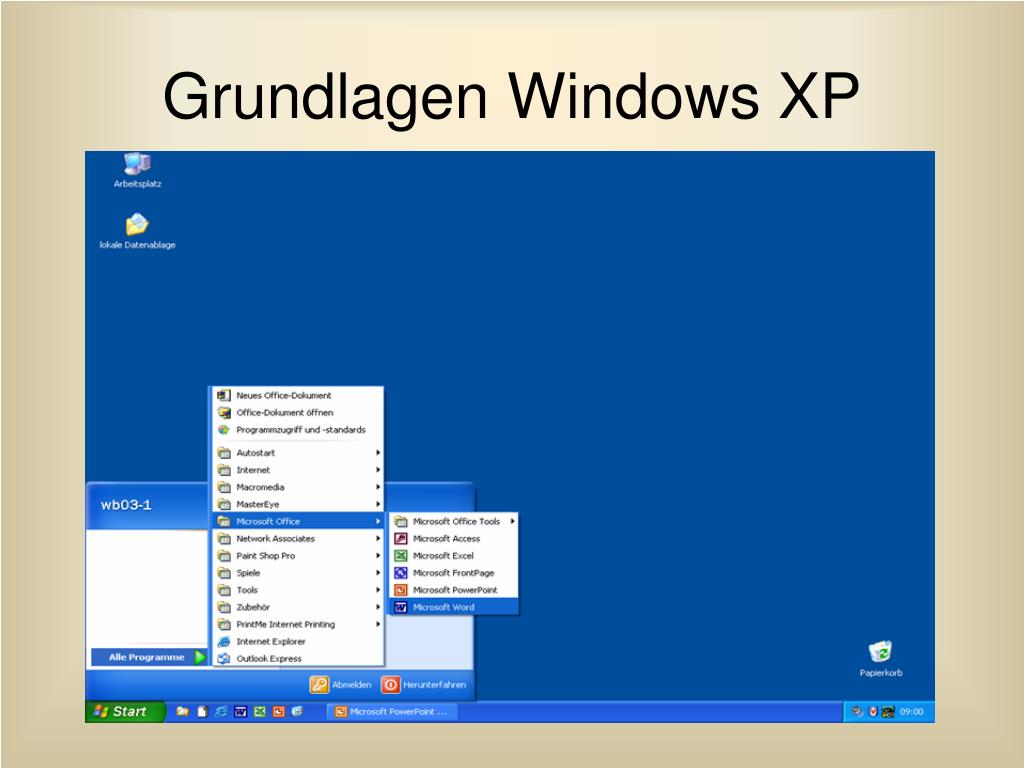Launch Internet Explorer from the programs menu
The image size is (1024, 768).
(x=299, y=641)
